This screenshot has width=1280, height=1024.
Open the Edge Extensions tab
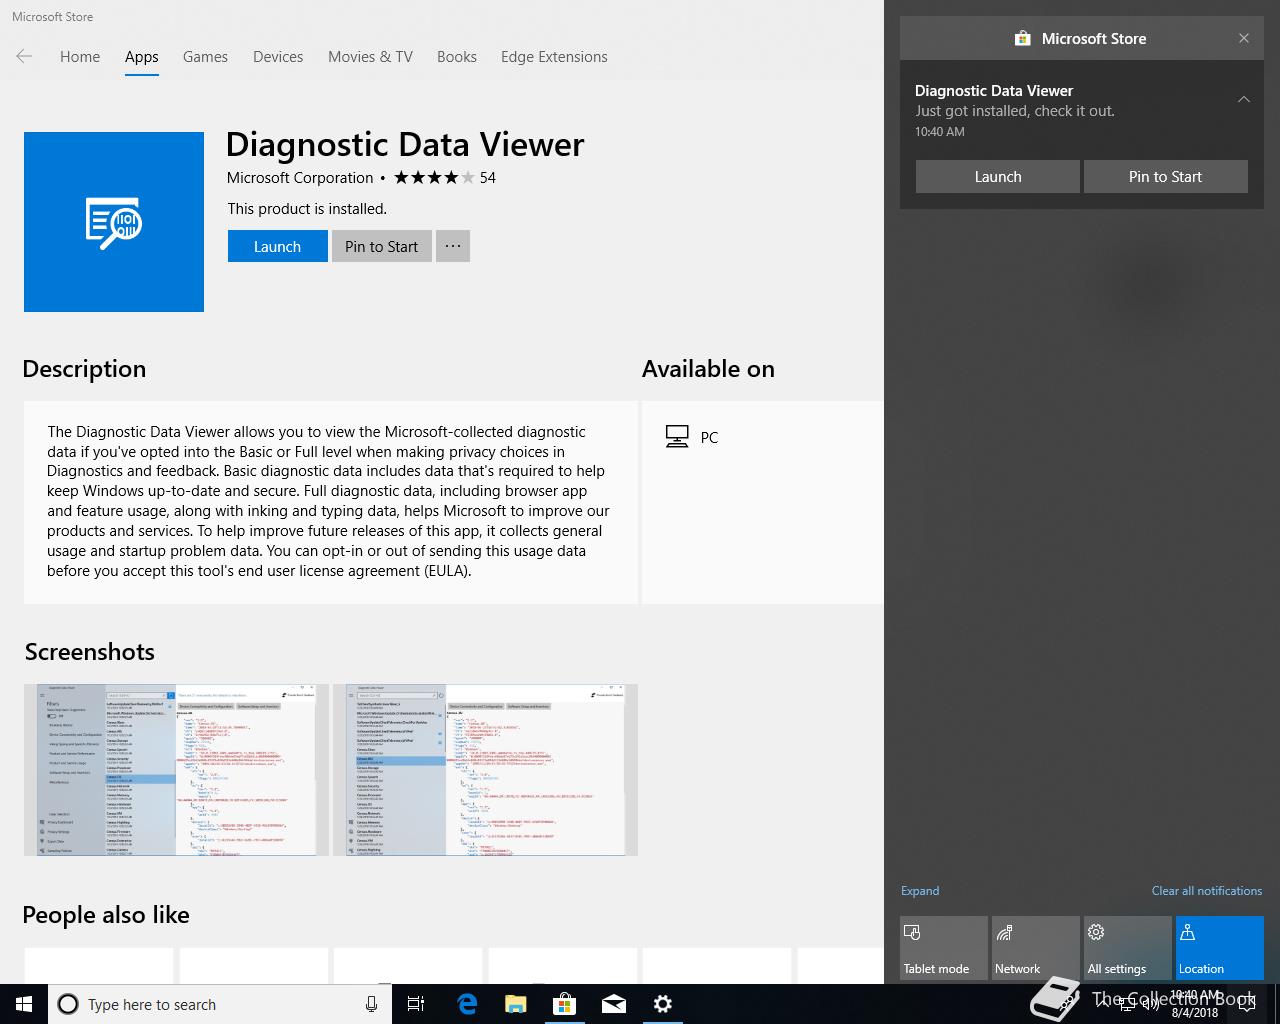tap(554, 57)
